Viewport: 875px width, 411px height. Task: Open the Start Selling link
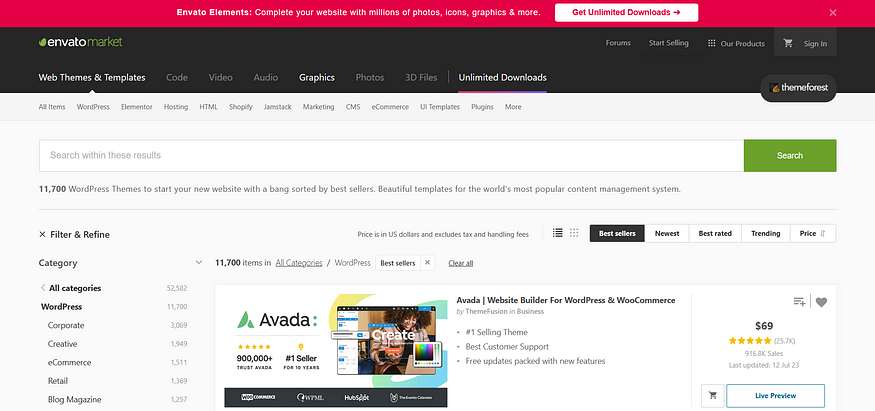[669, 43]
